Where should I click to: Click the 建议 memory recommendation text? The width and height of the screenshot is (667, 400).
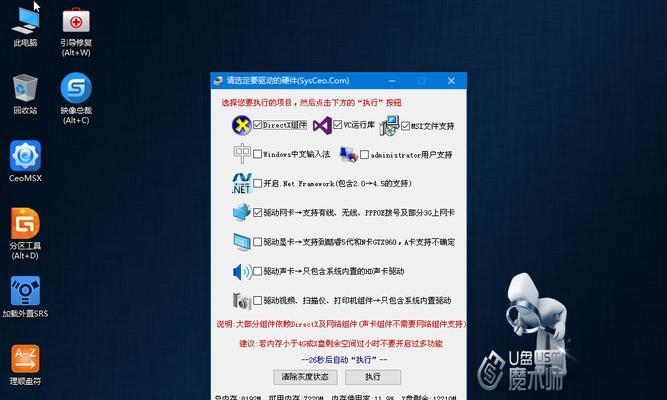(x=341, y=343)
